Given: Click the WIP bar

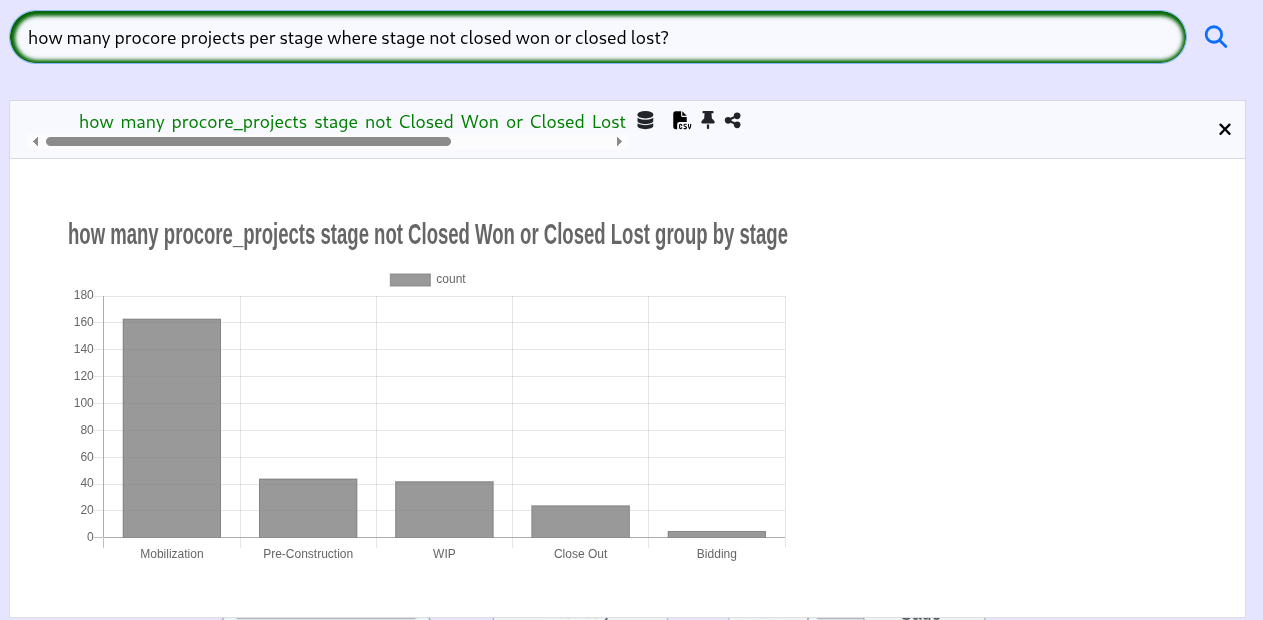Looking at the screenshot, I should coord(444,509).
